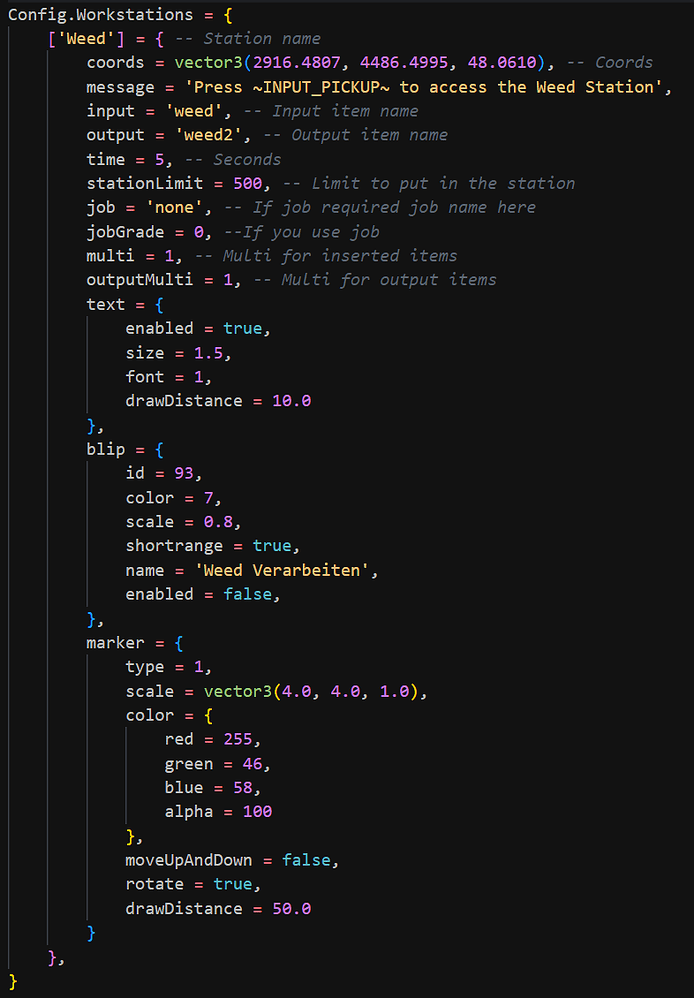Click the jobGrade property name

point(125,231)
